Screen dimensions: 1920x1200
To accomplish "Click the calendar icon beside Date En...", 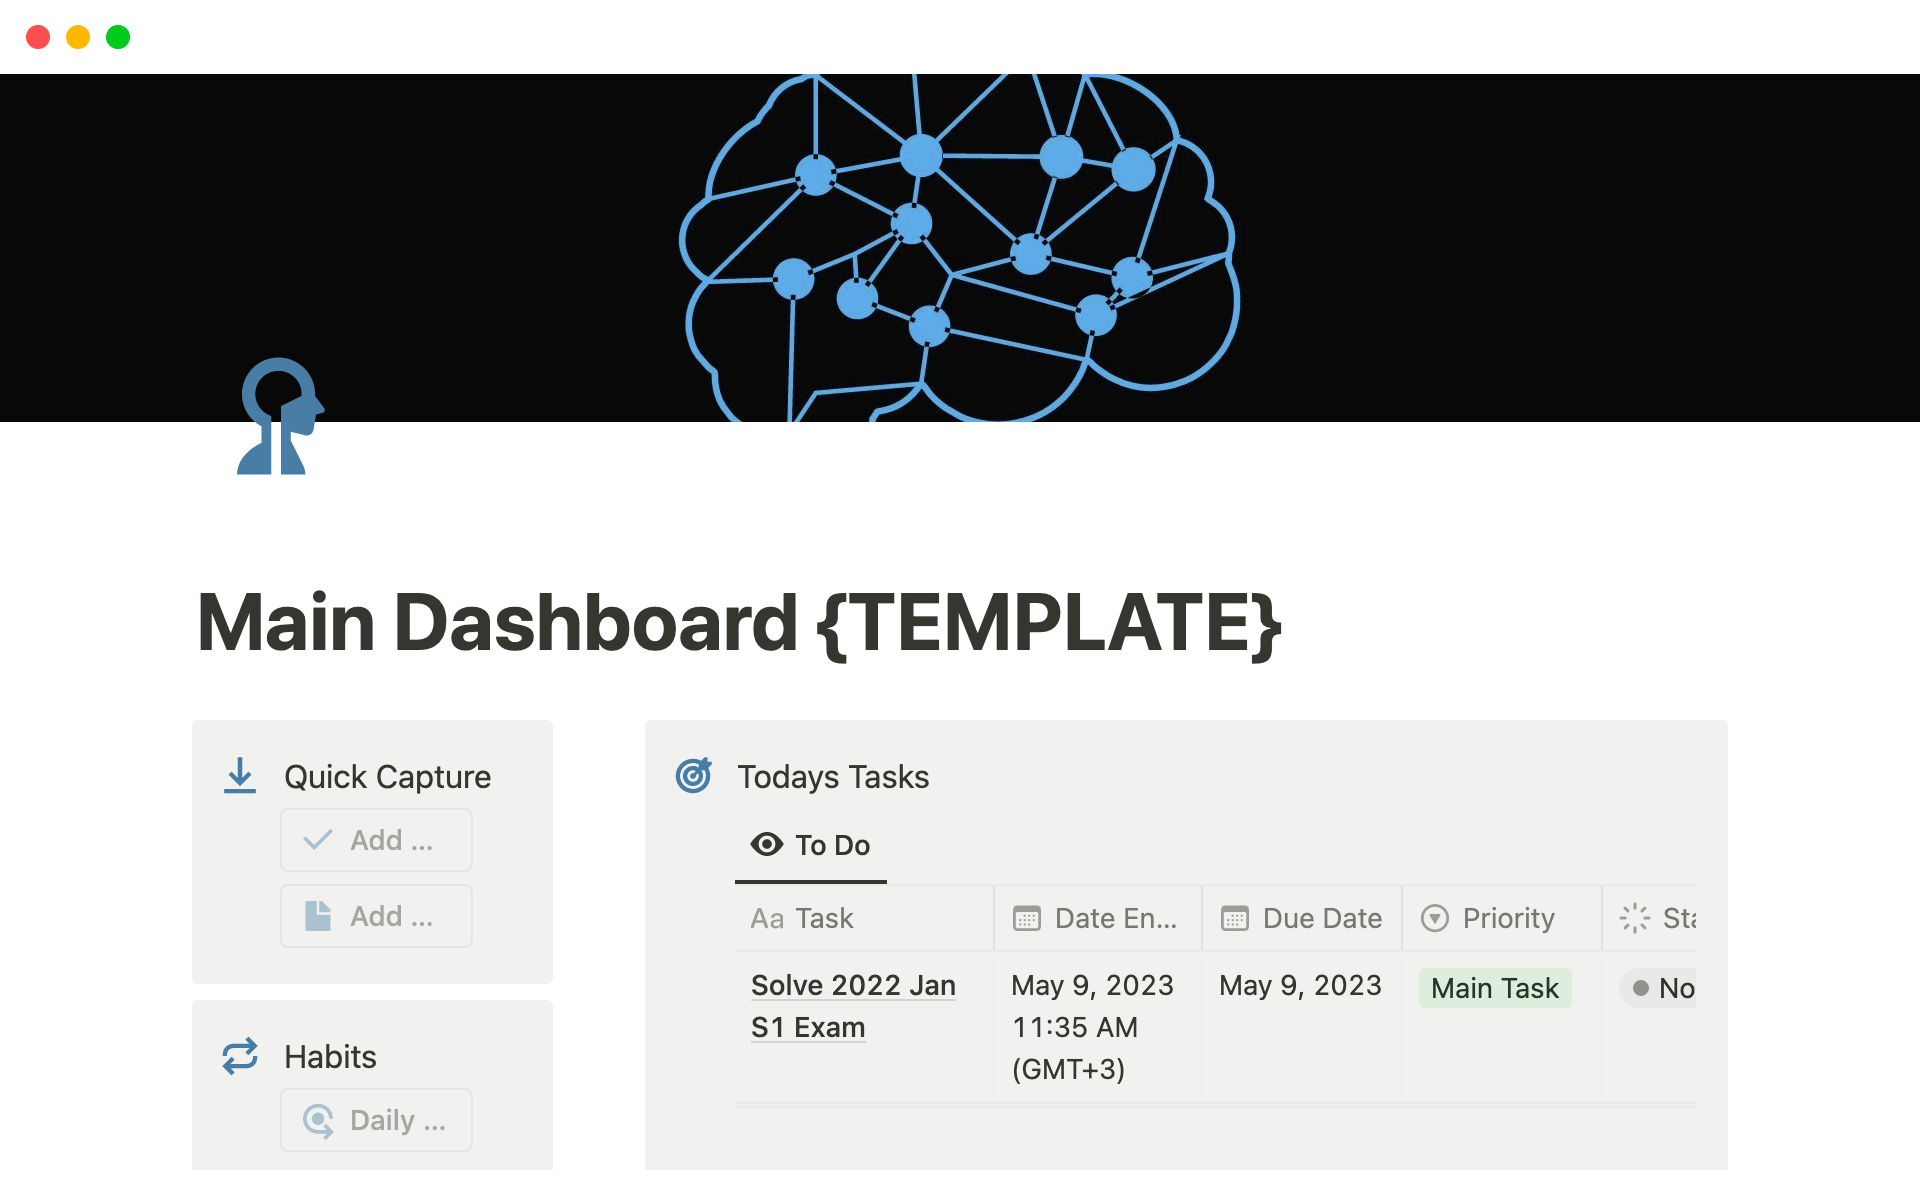I will [1027, 918].
